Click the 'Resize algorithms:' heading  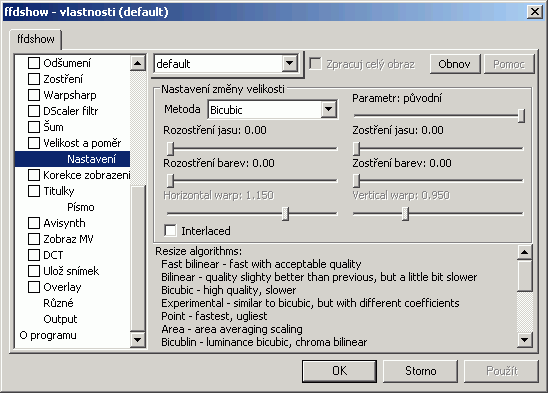(x=199, y=251)
